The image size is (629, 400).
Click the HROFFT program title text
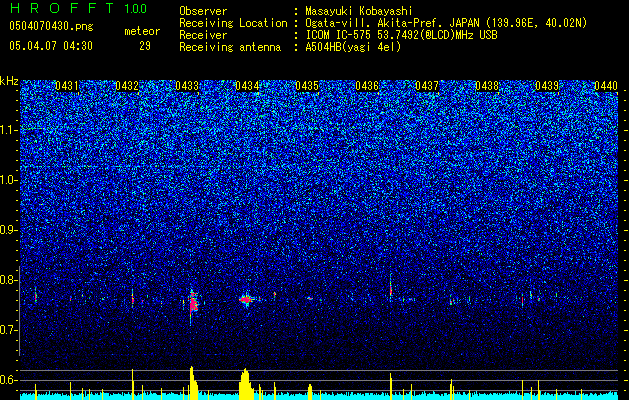(63, 8)
